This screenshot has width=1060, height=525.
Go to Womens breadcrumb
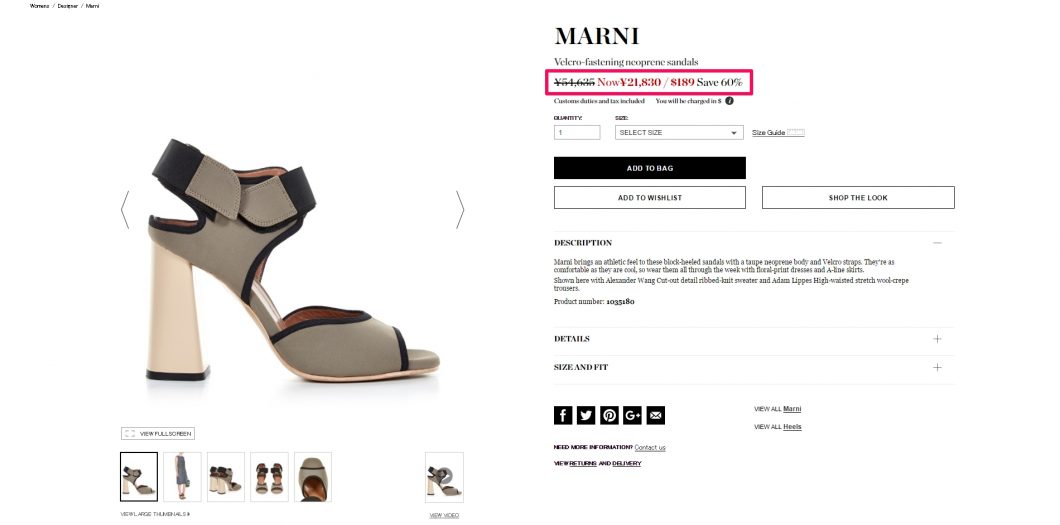coord(39,5)
